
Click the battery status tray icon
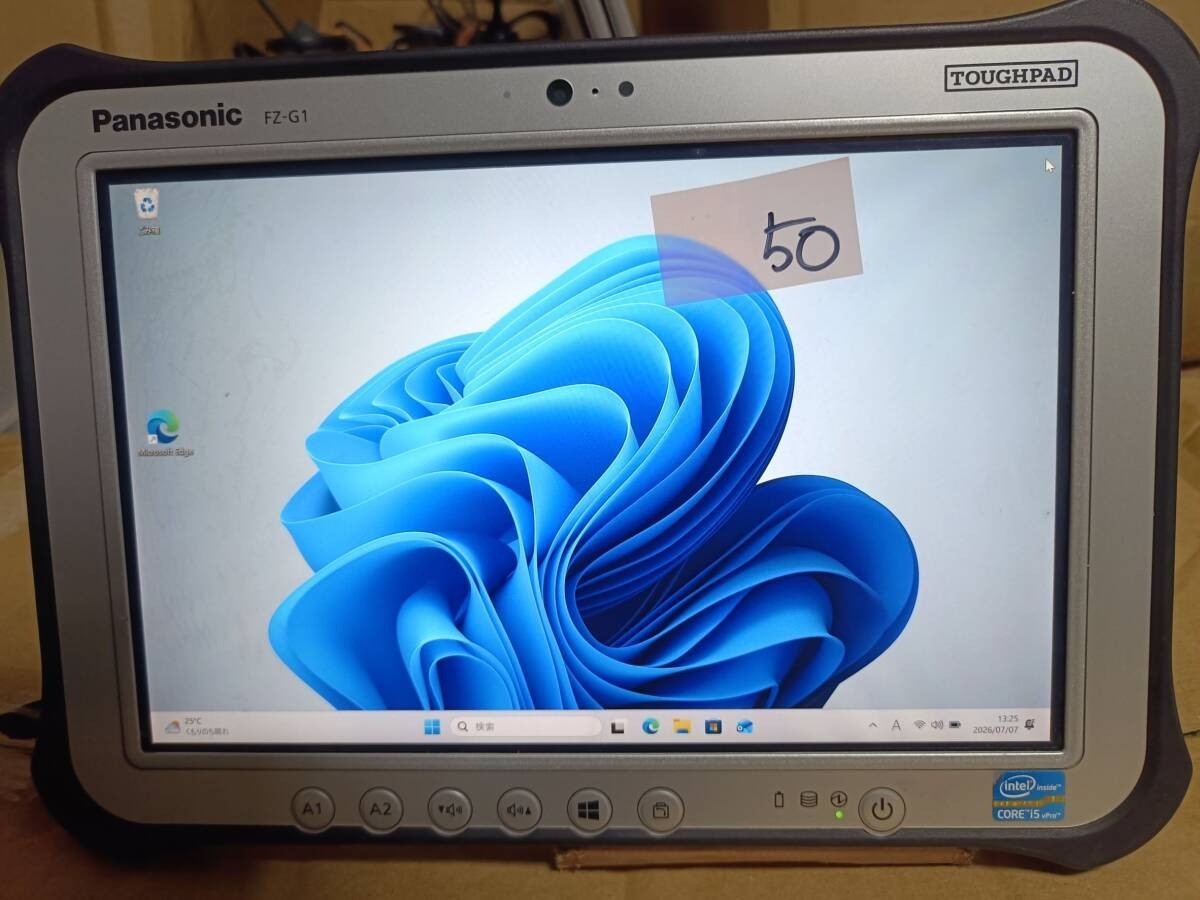tap(955, 724)
